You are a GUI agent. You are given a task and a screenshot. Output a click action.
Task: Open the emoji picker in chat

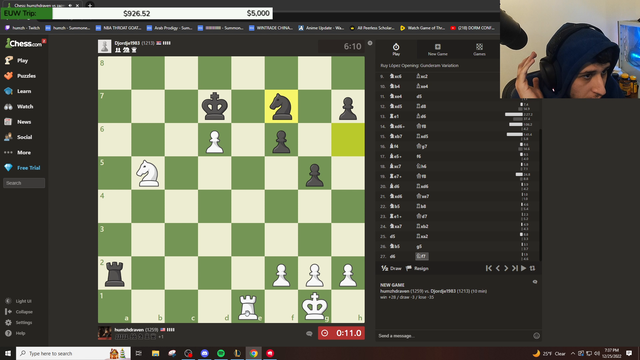[536, 336]
